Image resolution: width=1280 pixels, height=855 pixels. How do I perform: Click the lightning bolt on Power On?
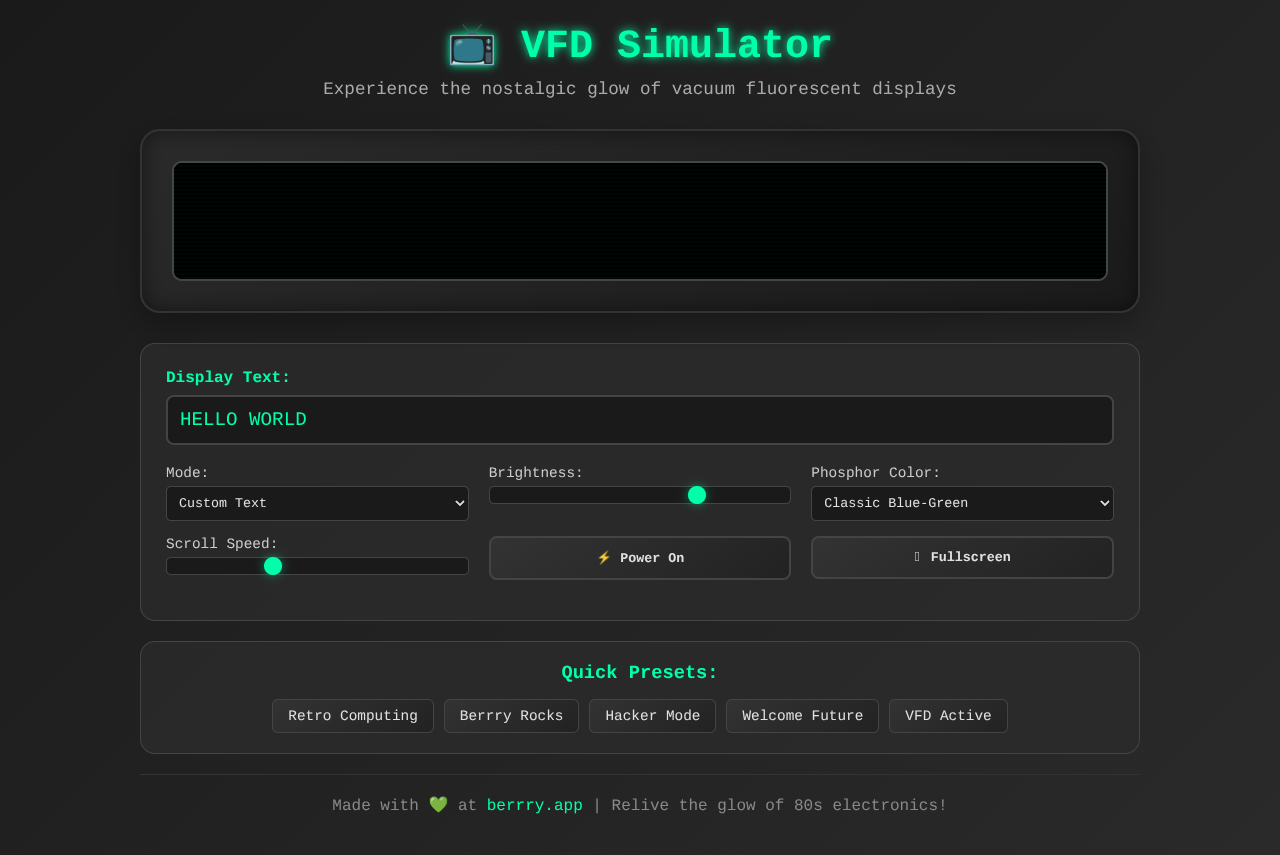[x=605, y=557]
